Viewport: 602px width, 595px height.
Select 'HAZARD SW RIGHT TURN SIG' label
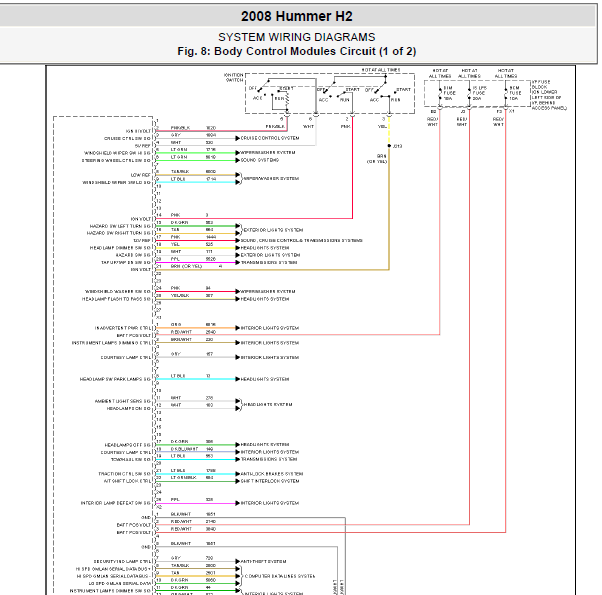click(119, 233)
